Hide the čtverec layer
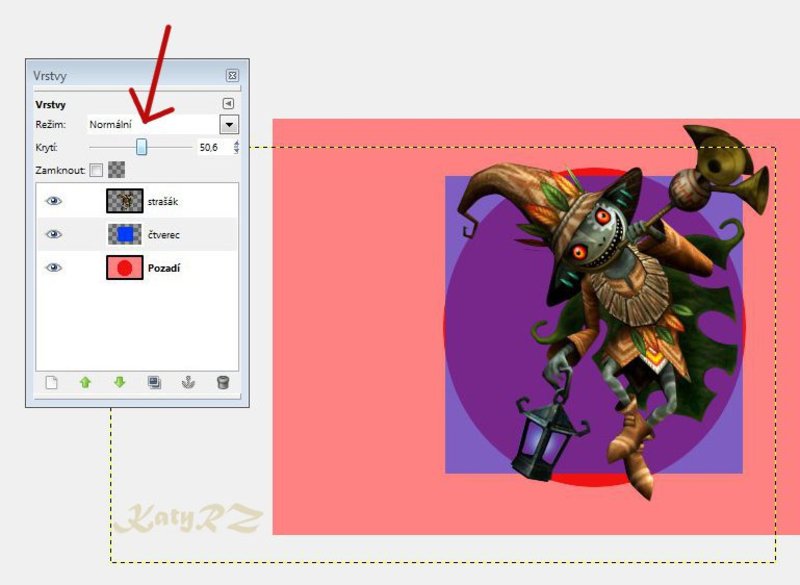Viewport: 800px width, 585px height. pyautogui.click(x=54, y=234)
